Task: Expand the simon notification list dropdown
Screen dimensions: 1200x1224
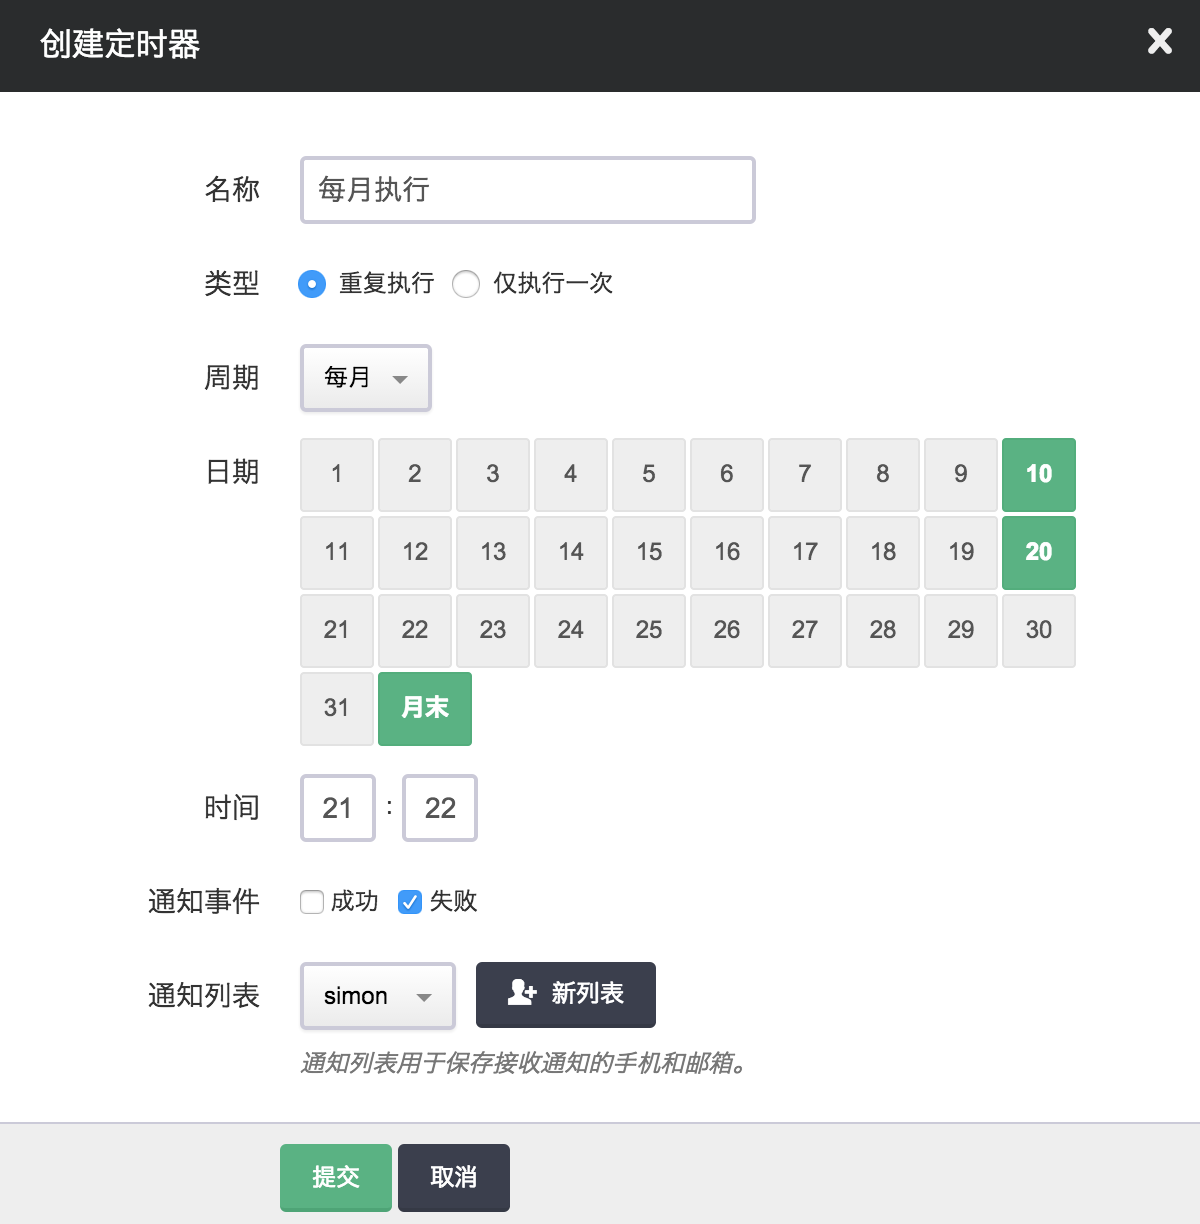Action: point(377,996)
